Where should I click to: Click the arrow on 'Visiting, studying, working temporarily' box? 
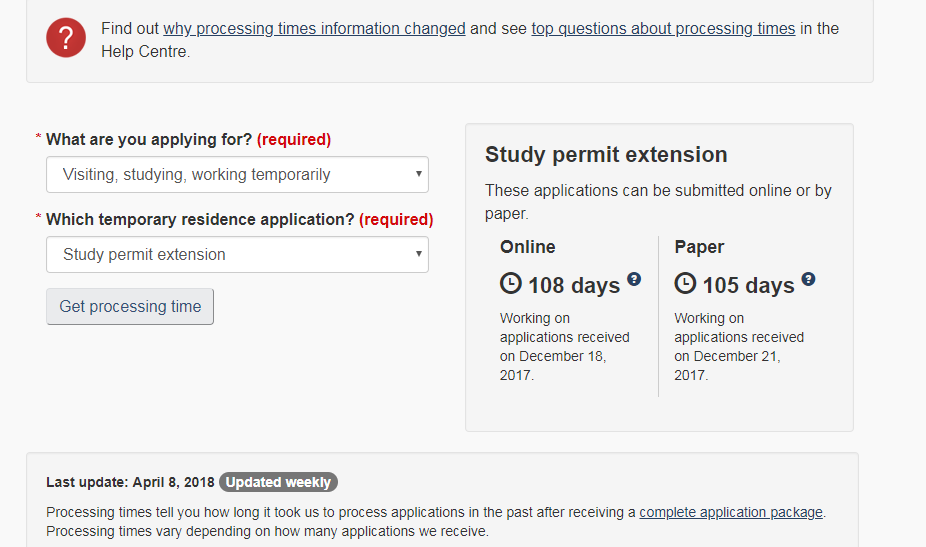click(x=418, y=174)
